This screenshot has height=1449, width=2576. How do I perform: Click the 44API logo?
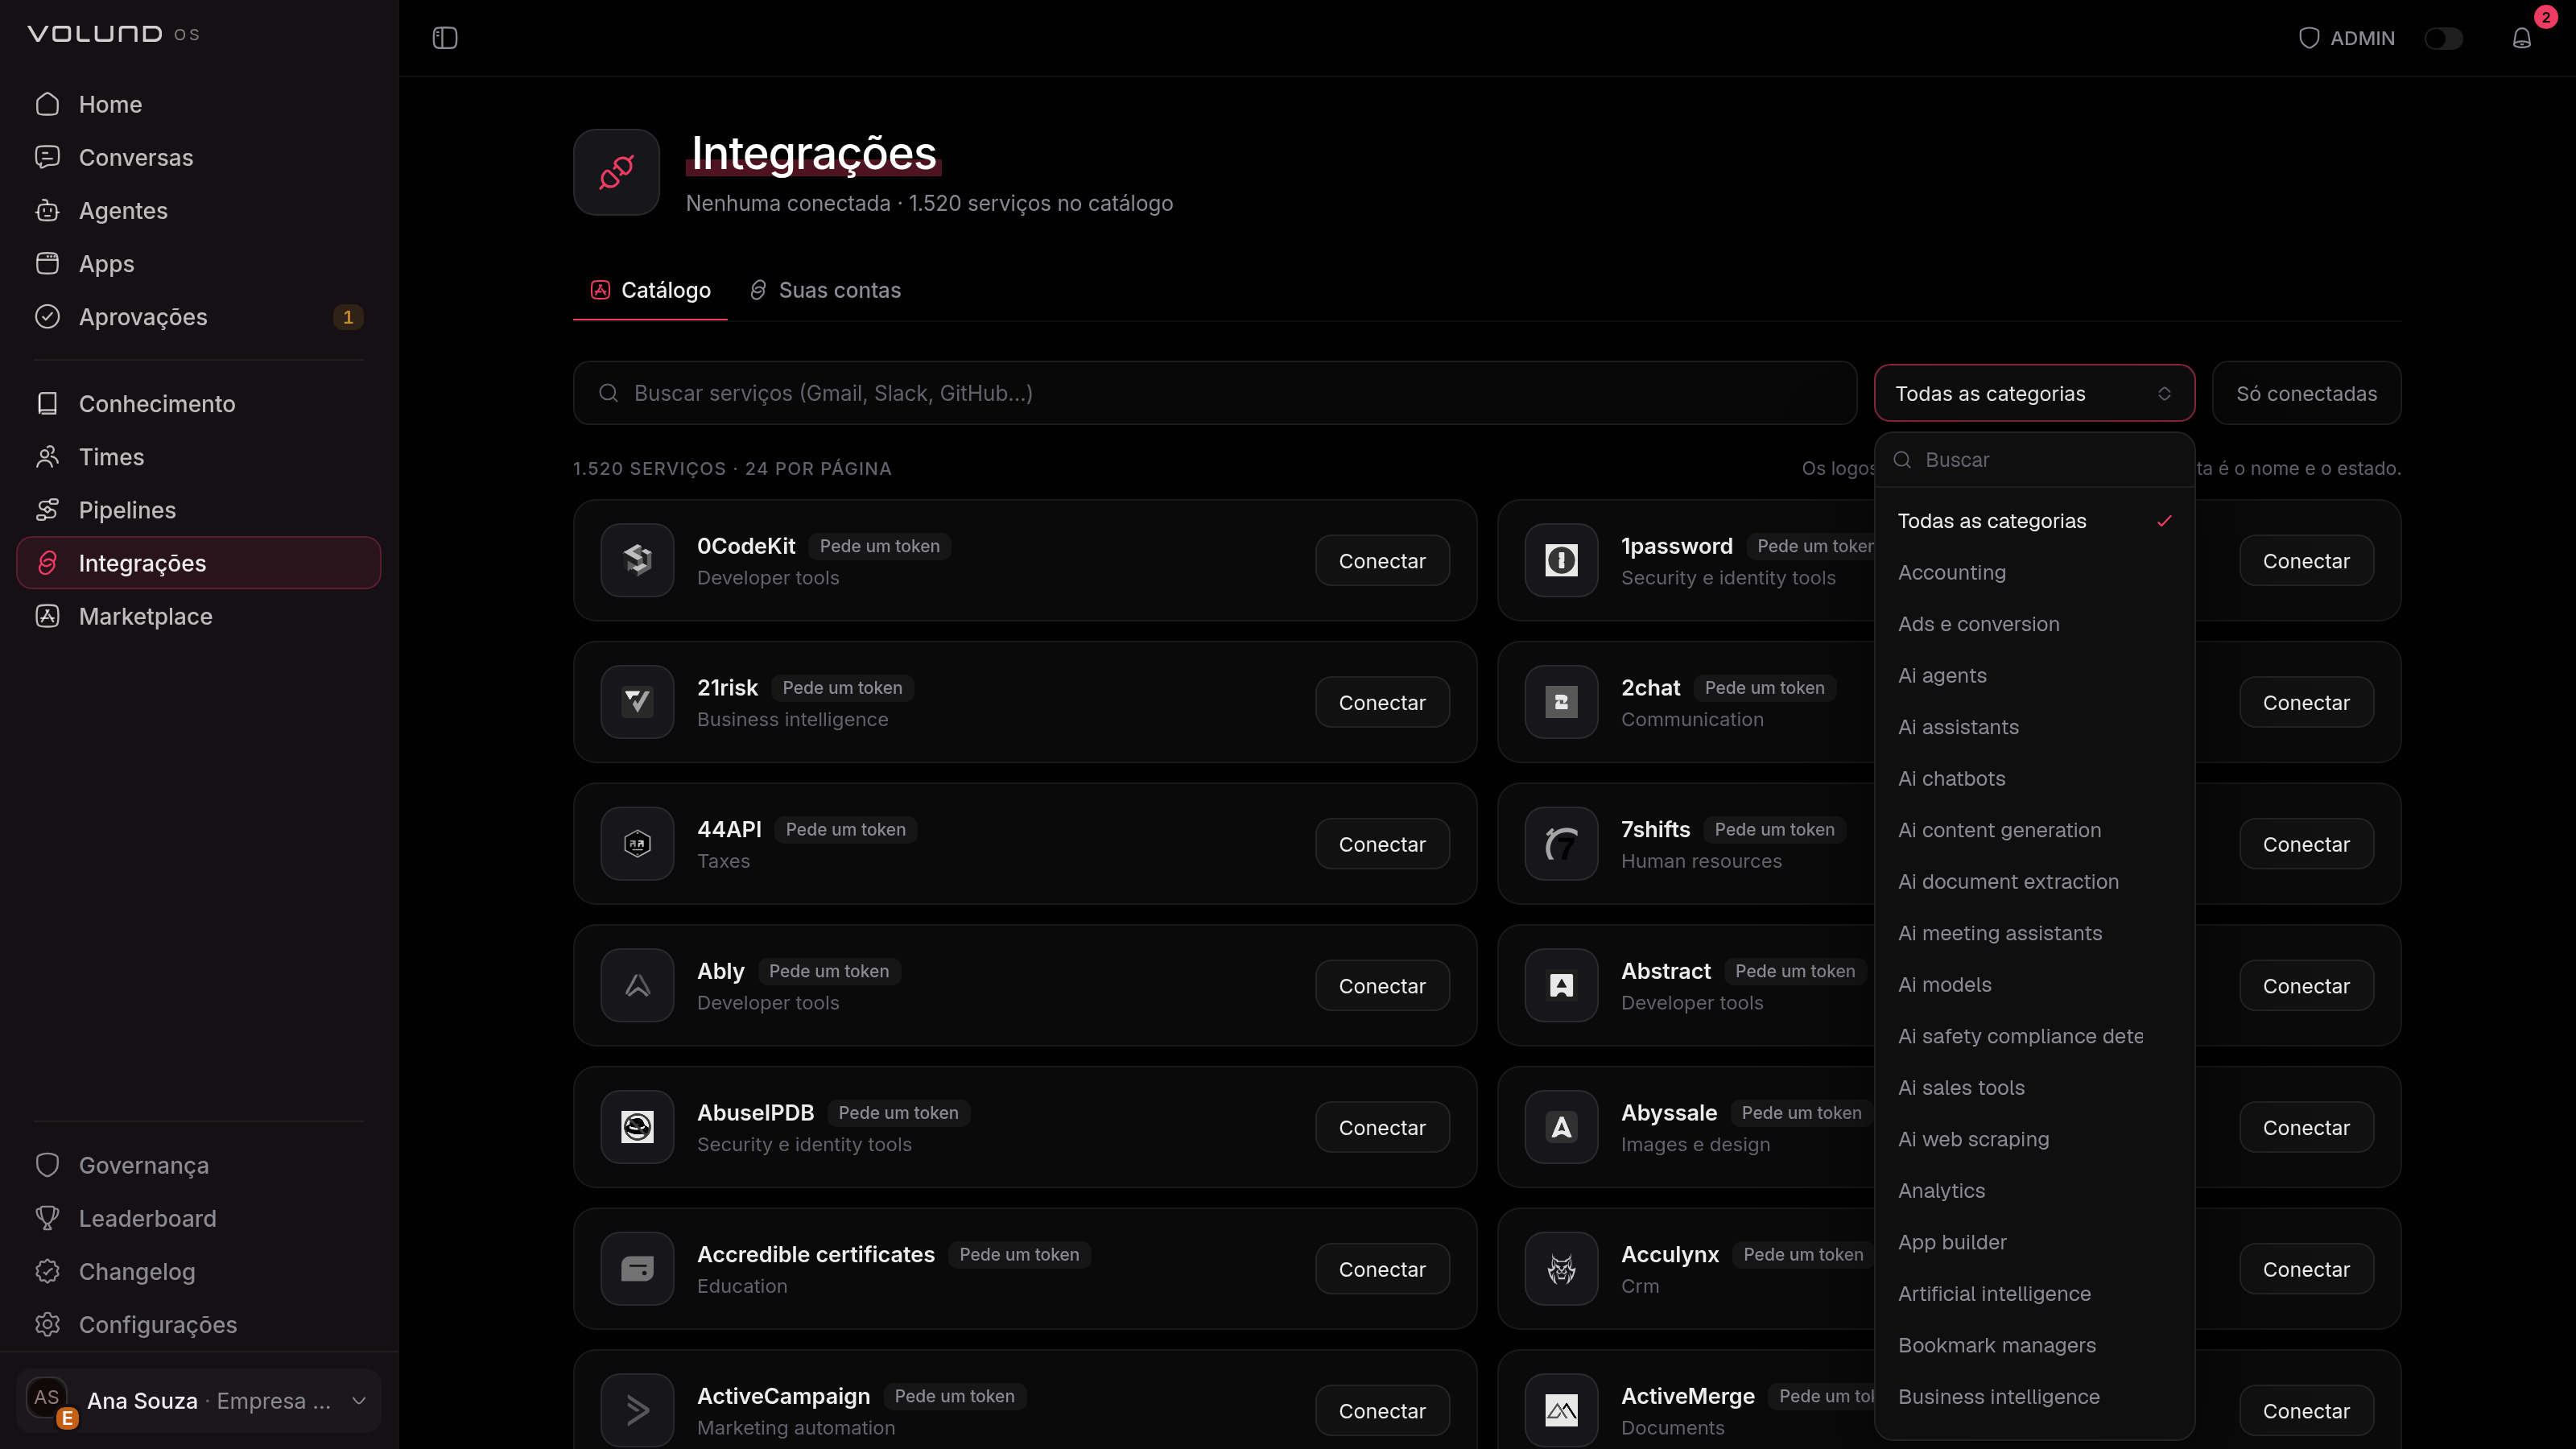(637, 844)
